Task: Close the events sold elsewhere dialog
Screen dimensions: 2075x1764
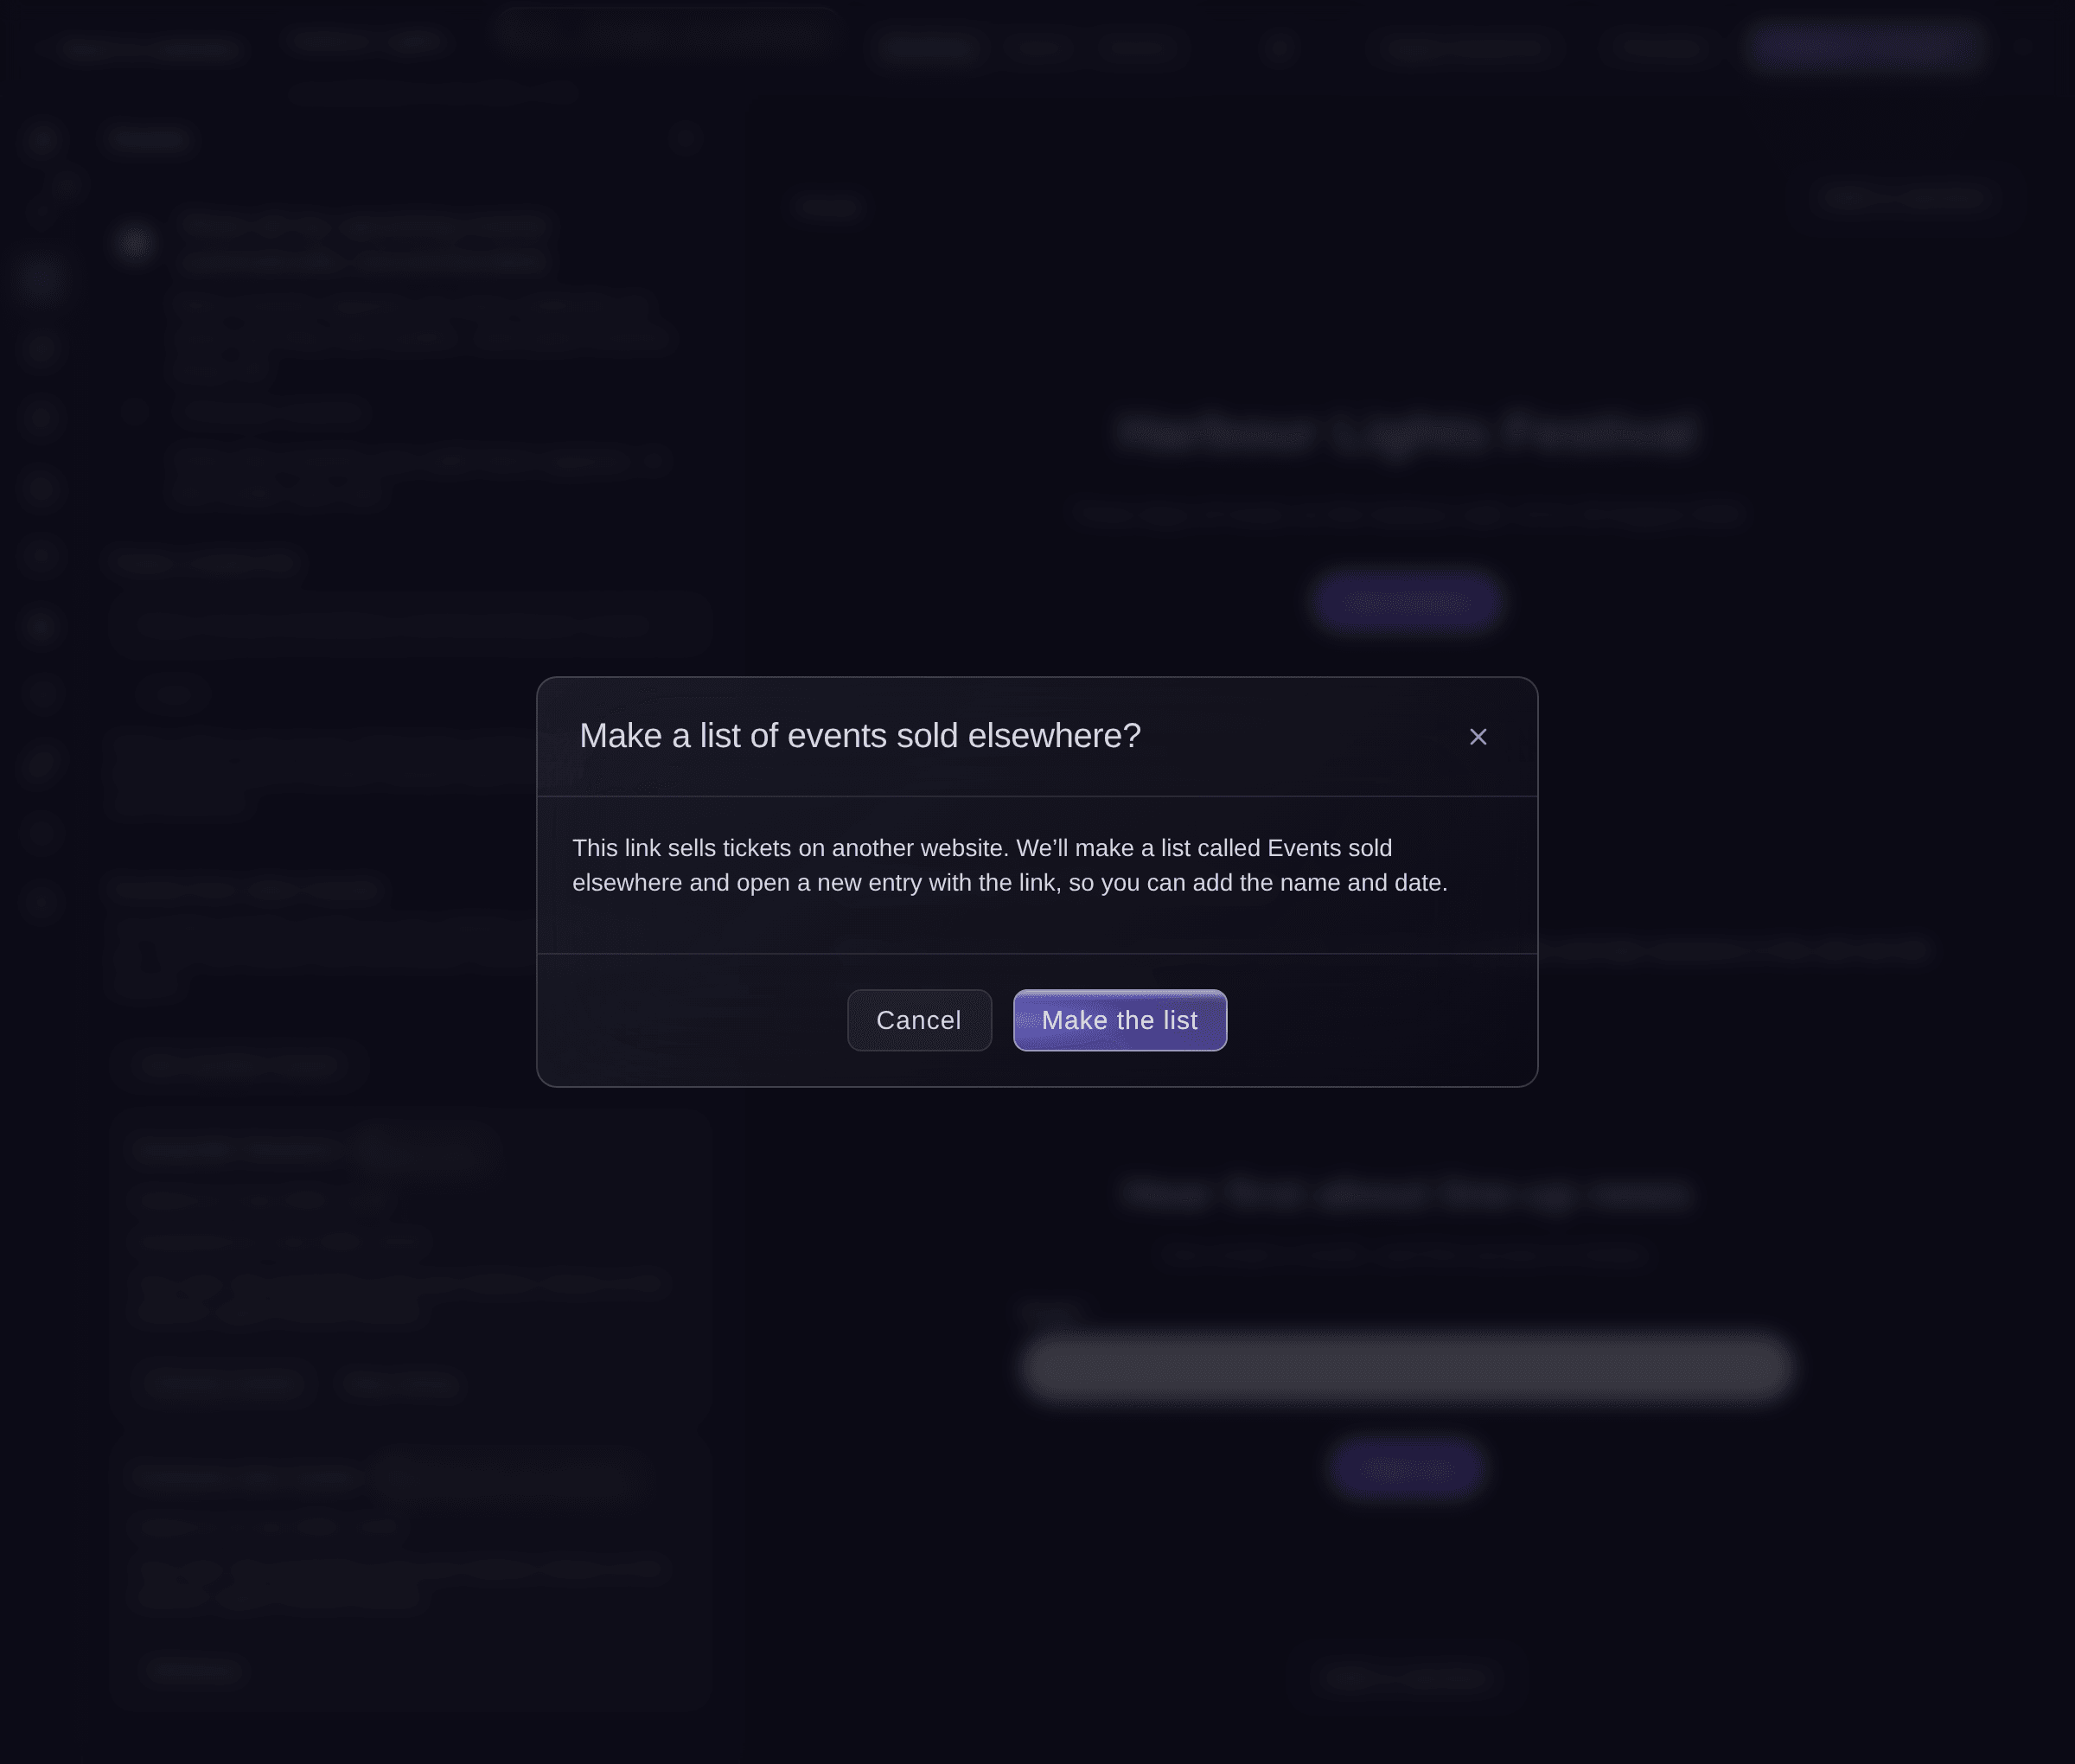Action: [1477, 737]
